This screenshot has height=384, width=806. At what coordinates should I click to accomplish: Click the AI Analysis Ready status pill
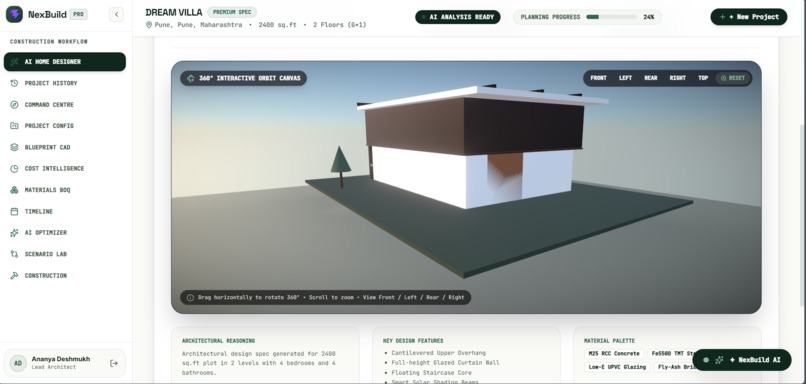457,17
